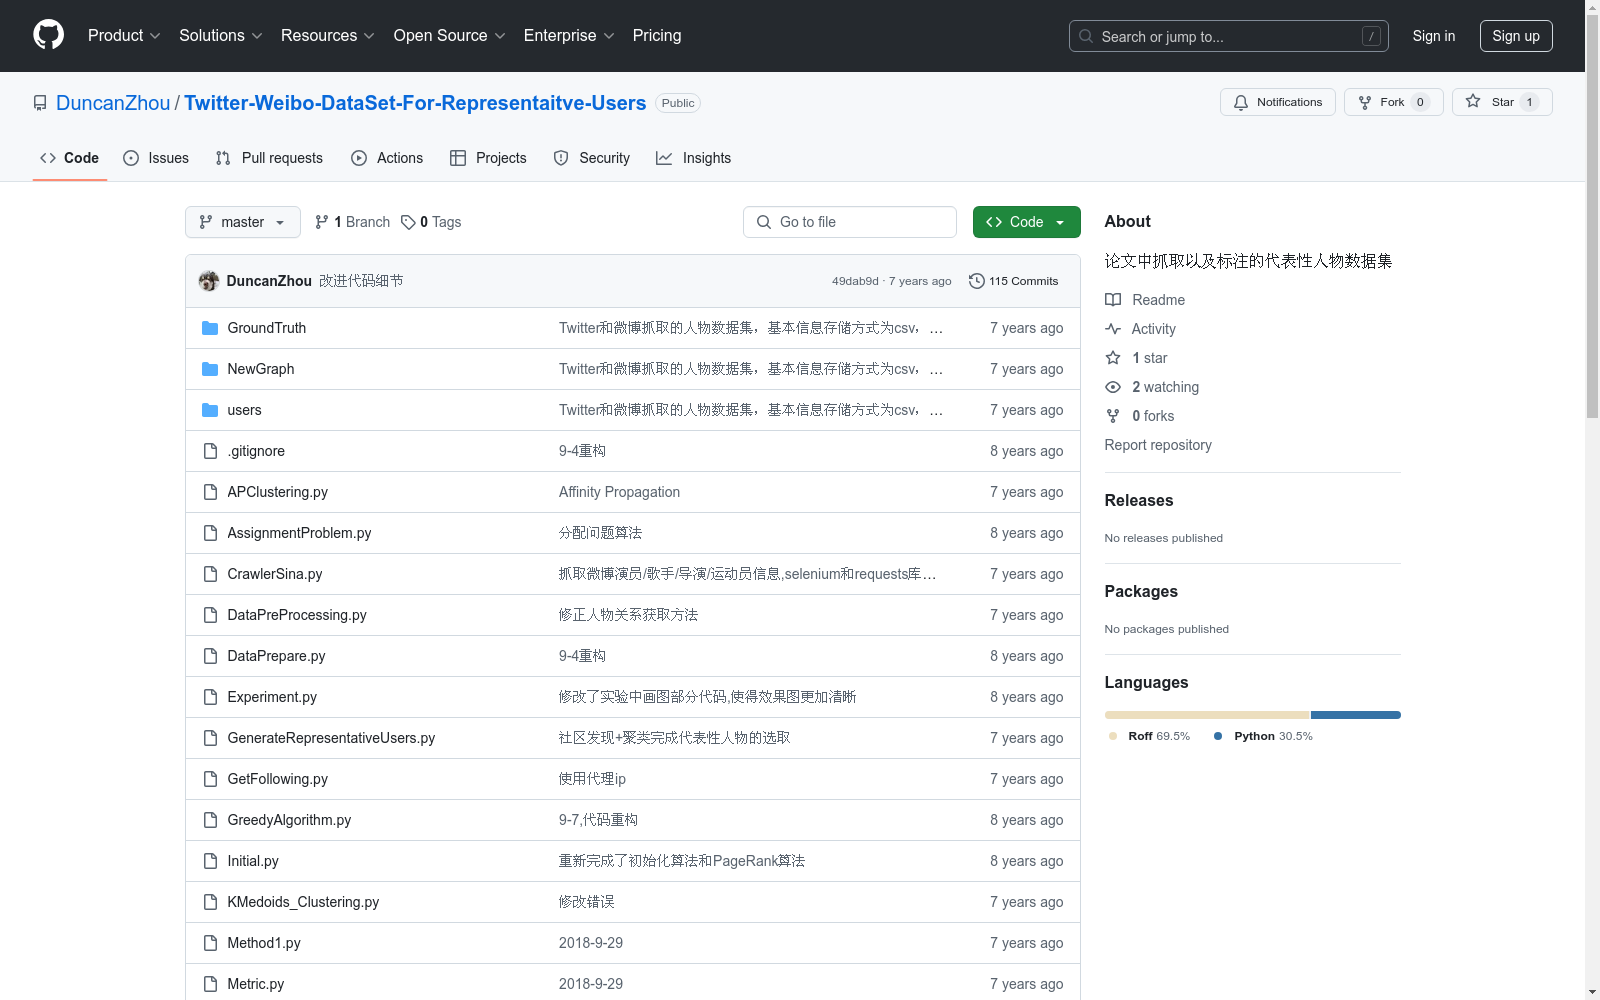
Task: Expand the Resources menu
Action: 328,36
